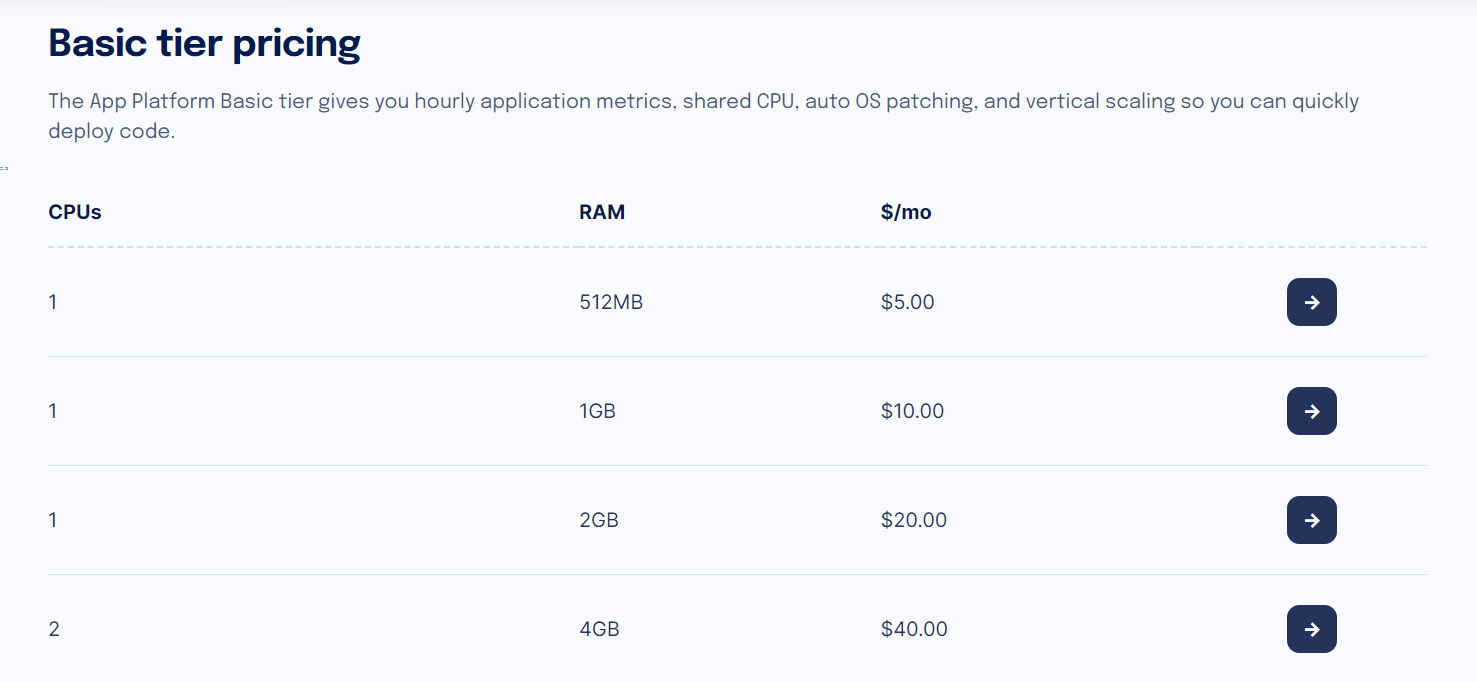Click the $/mo column header
The image size is (1477, 682).
pos(906,212)
